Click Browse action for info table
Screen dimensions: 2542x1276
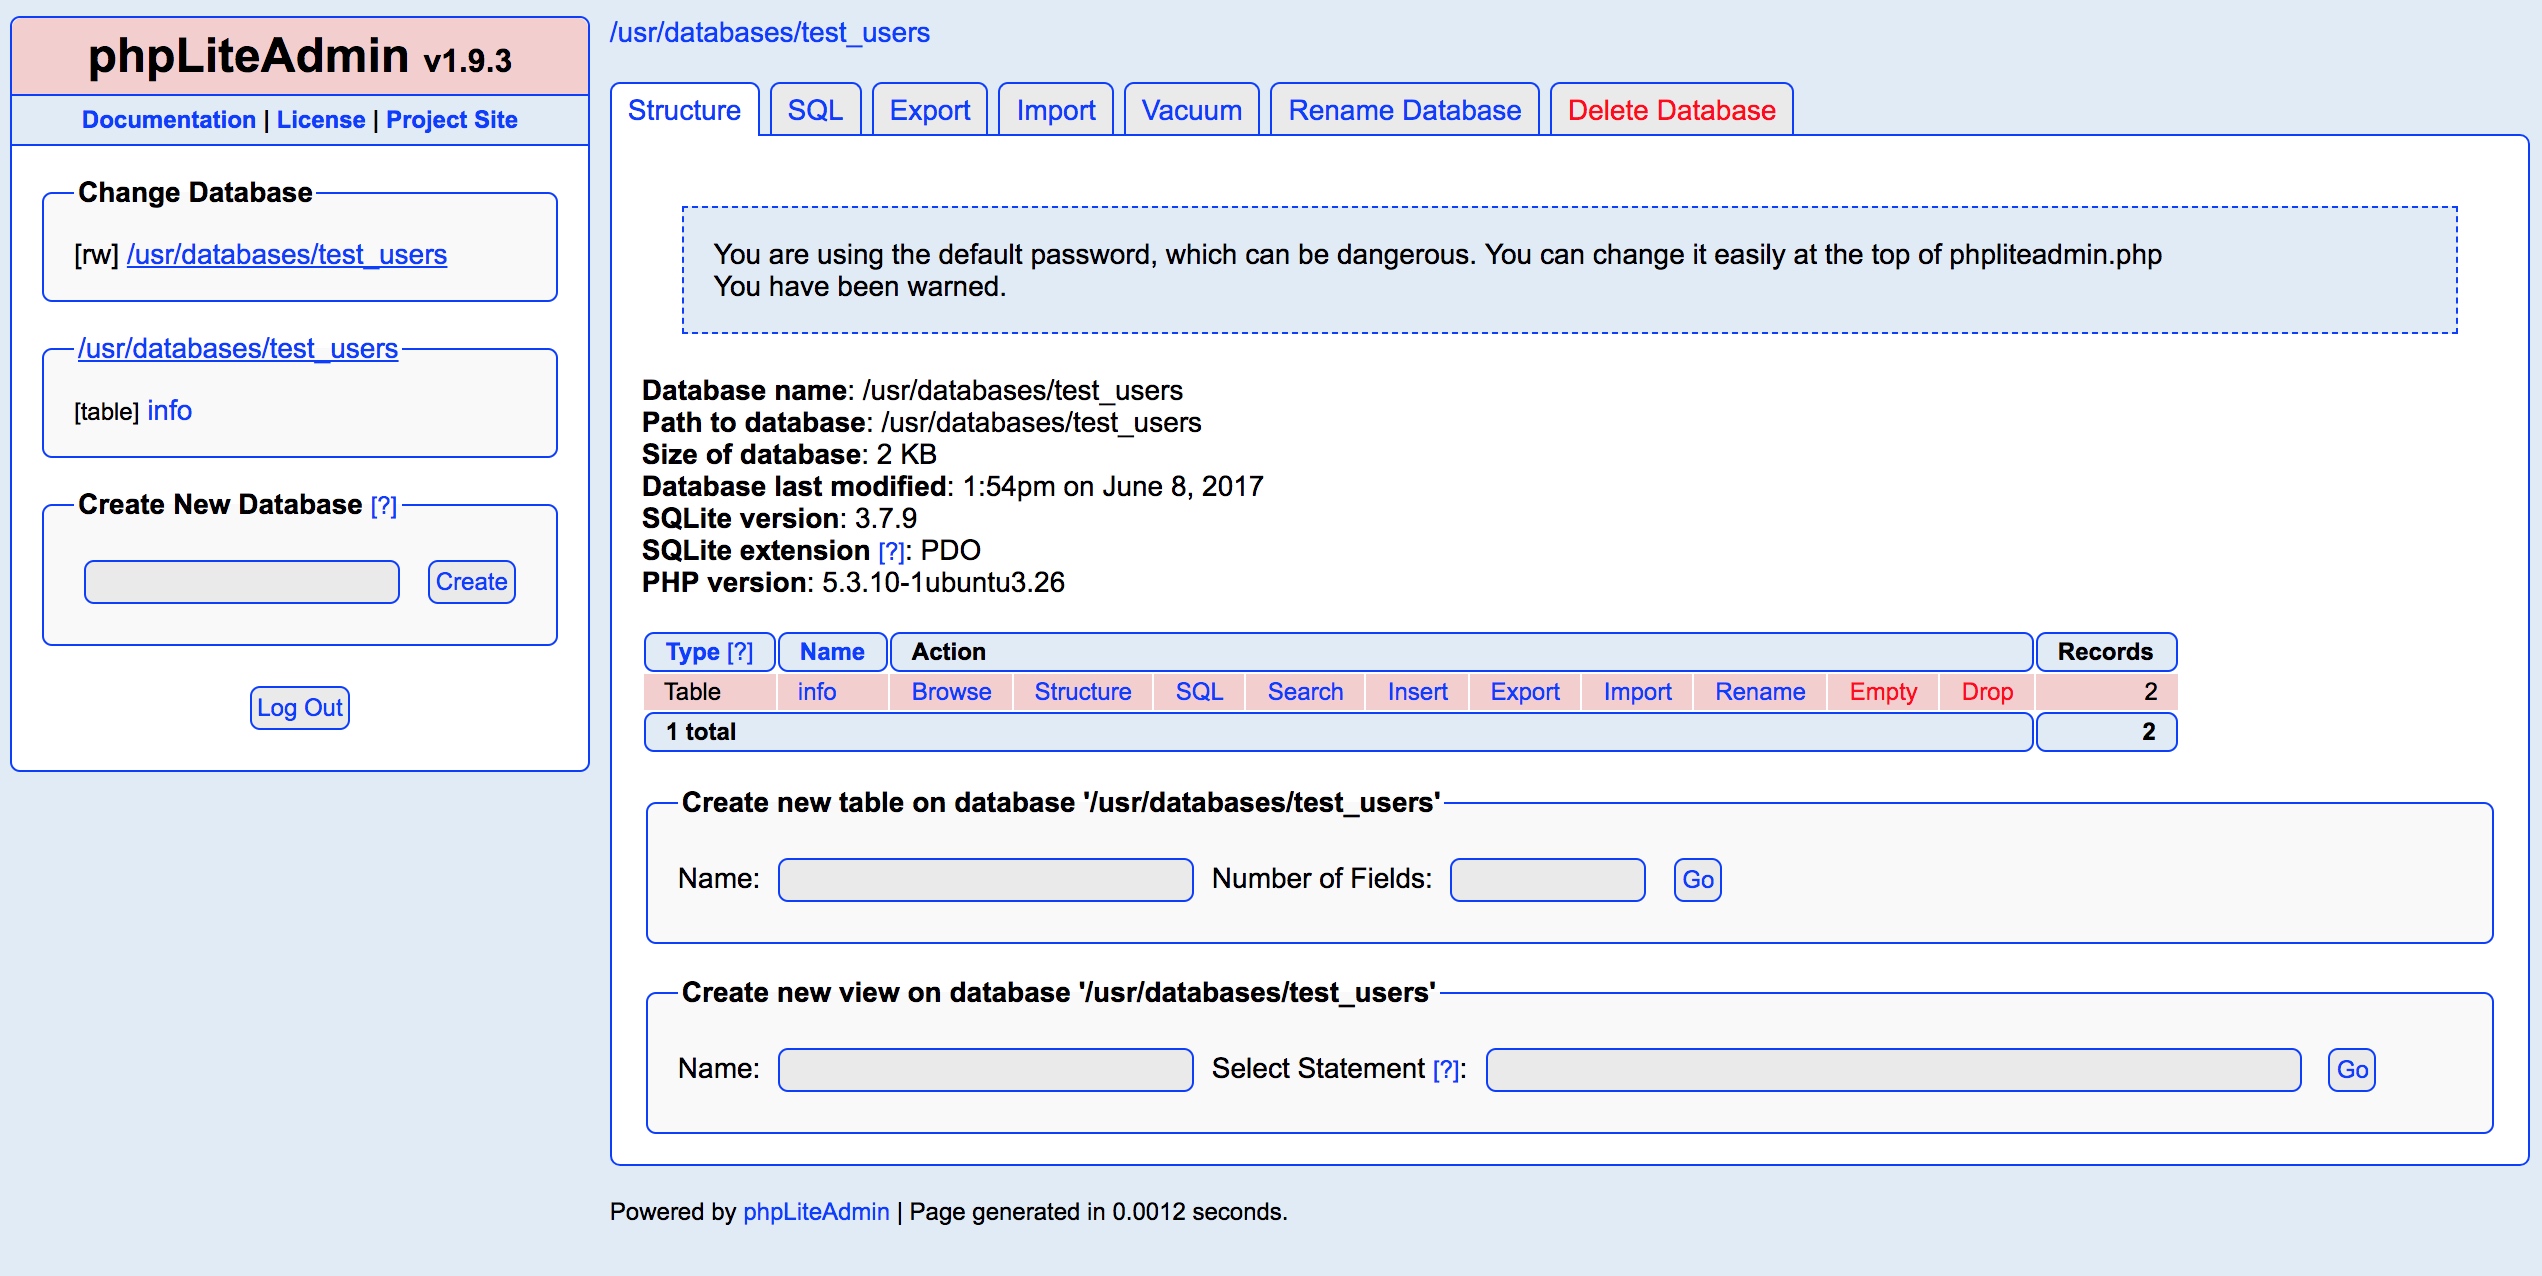pyautogui.click(x=950, y=692)
